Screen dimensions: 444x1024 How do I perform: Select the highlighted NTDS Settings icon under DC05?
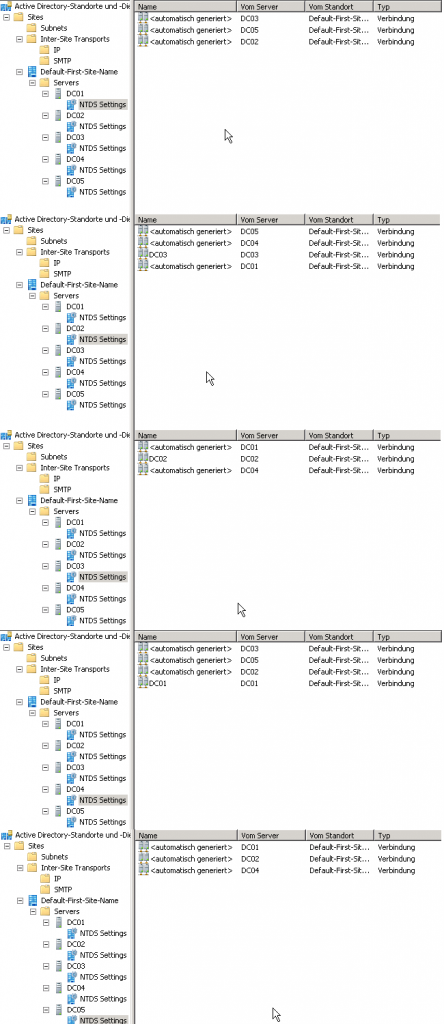pos(72,1020)
